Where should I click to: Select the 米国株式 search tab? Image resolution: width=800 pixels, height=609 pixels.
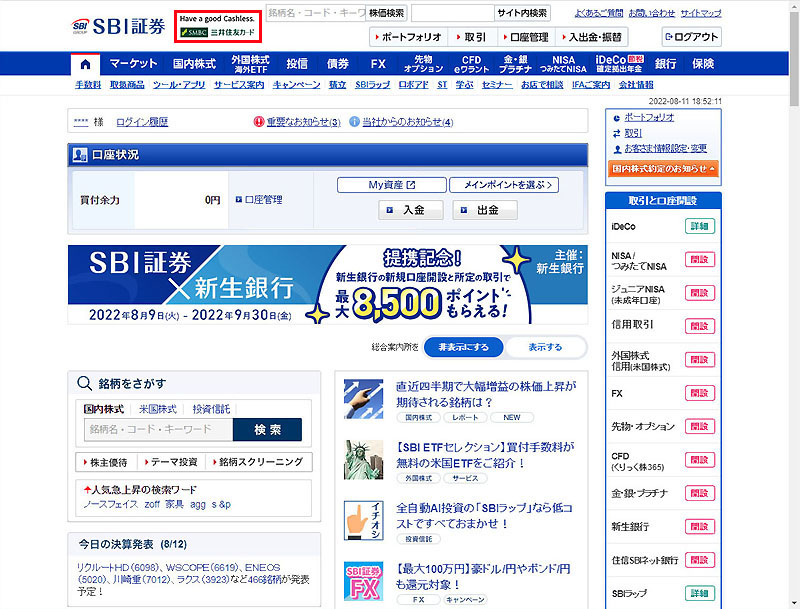(158, 409)
